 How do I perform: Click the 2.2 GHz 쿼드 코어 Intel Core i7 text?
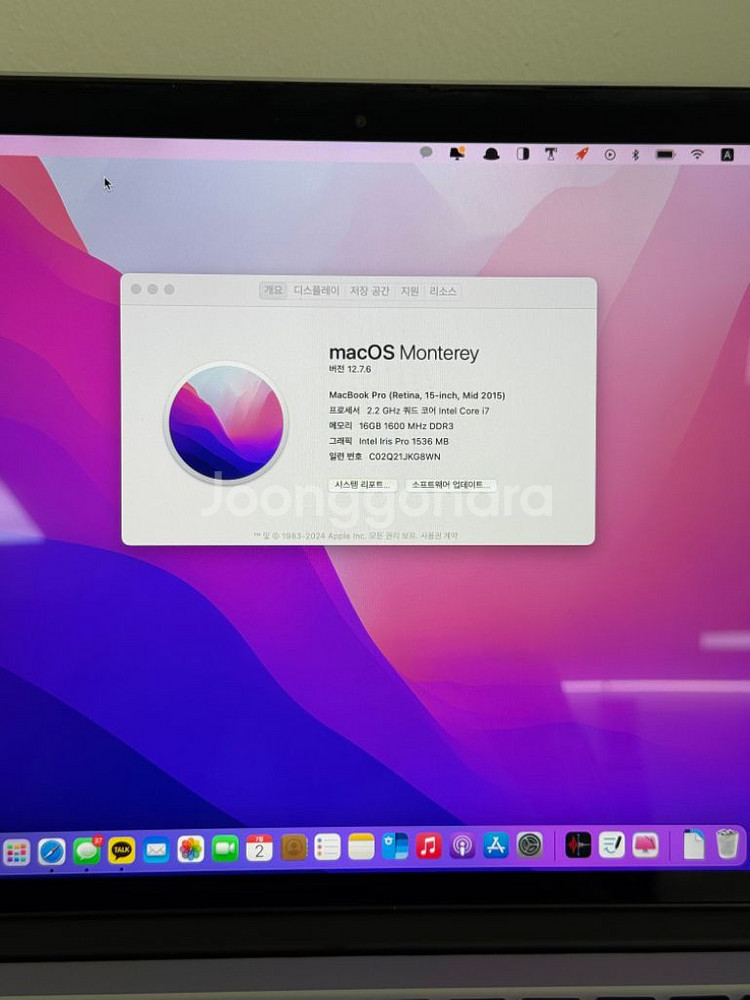pyautogui.click(x=428, y=411)
